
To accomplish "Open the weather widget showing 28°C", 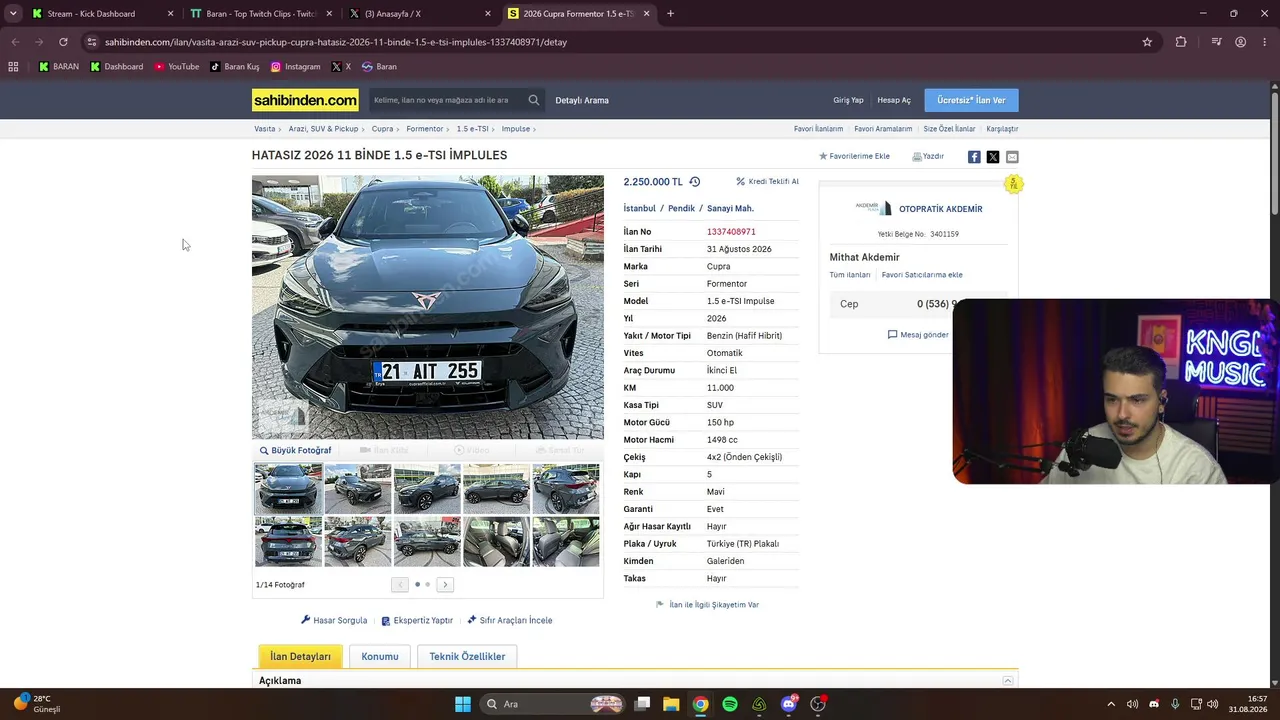I will tap(37, 704).
